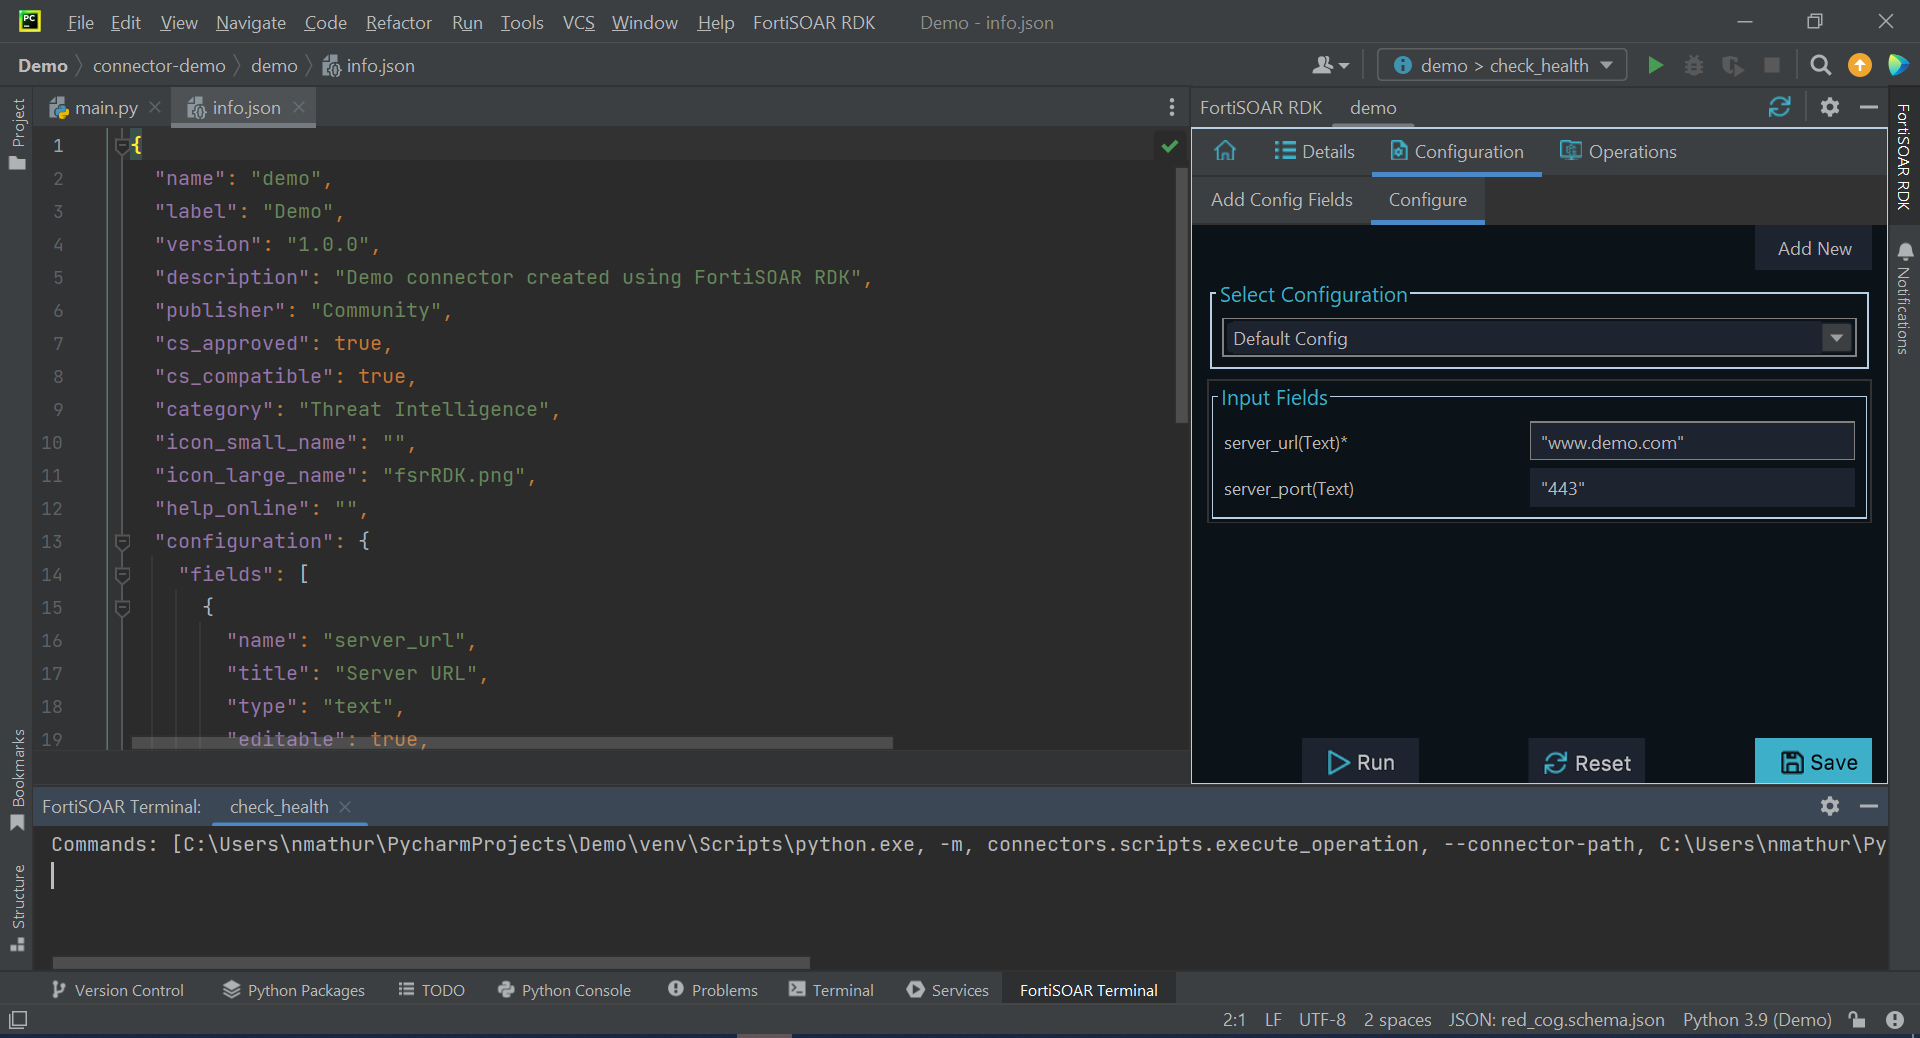Click the server_url input field
Screen dimensions: 1920x1038
pos(1691,442)
